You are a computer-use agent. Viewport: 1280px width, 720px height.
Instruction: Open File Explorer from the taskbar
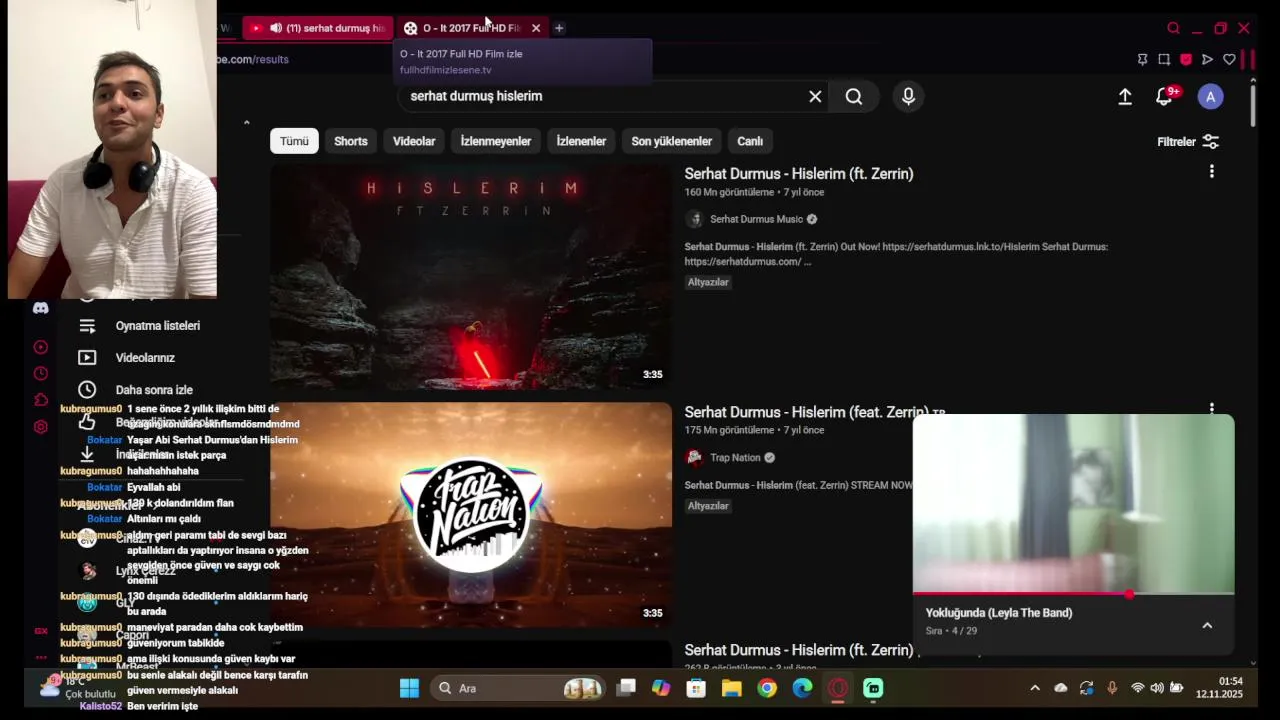pos(731,688)
